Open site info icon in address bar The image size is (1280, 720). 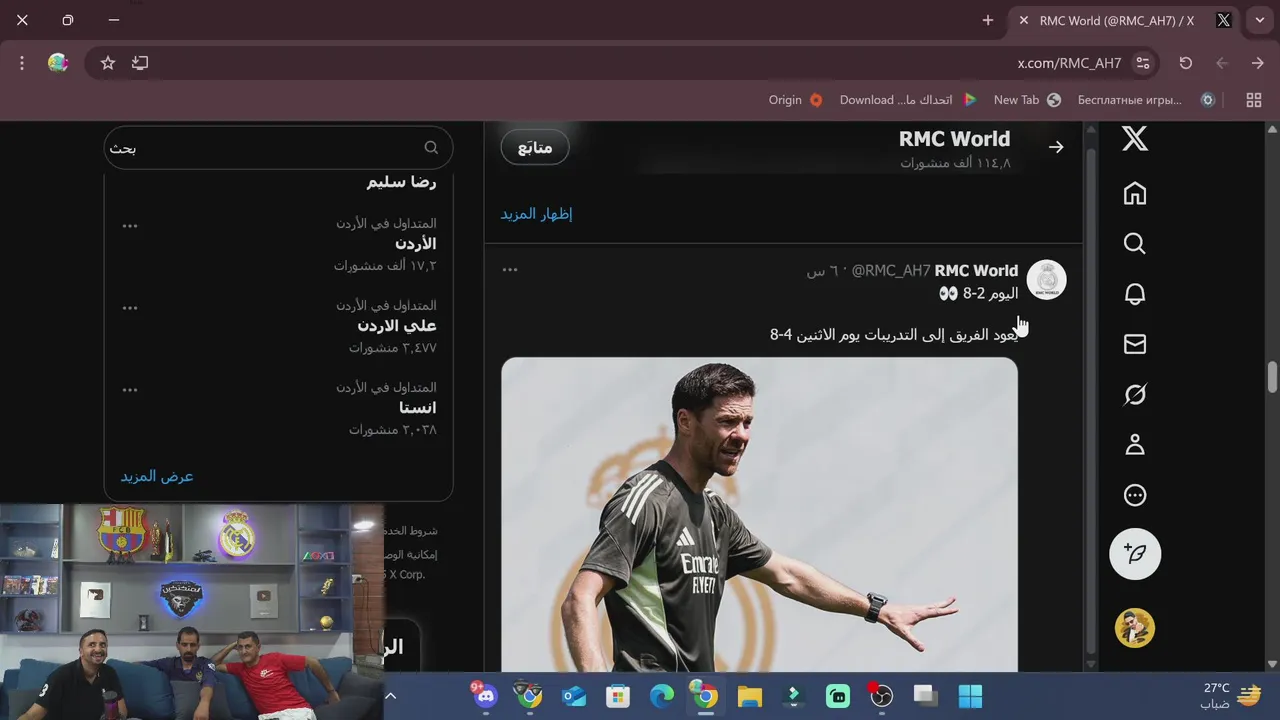(x=1143, y=63)
